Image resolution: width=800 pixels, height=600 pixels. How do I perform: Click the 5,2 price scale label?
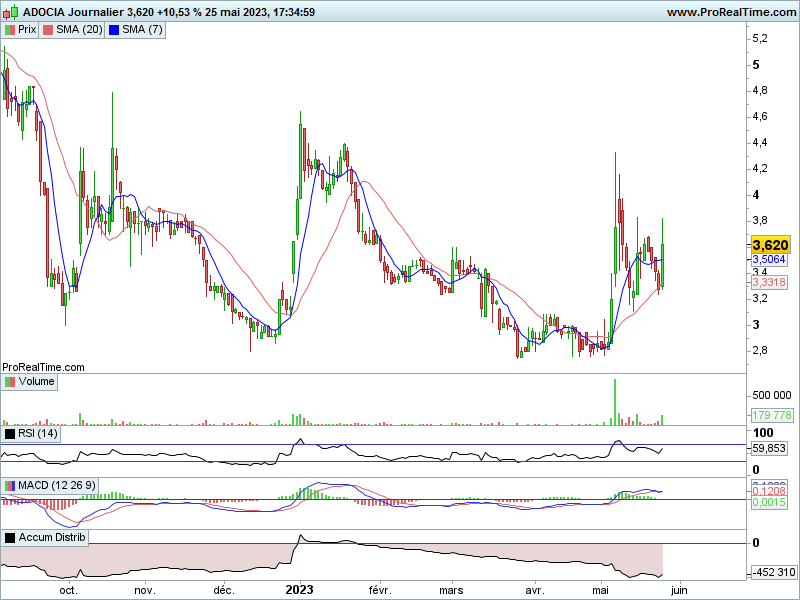(760, 39)
